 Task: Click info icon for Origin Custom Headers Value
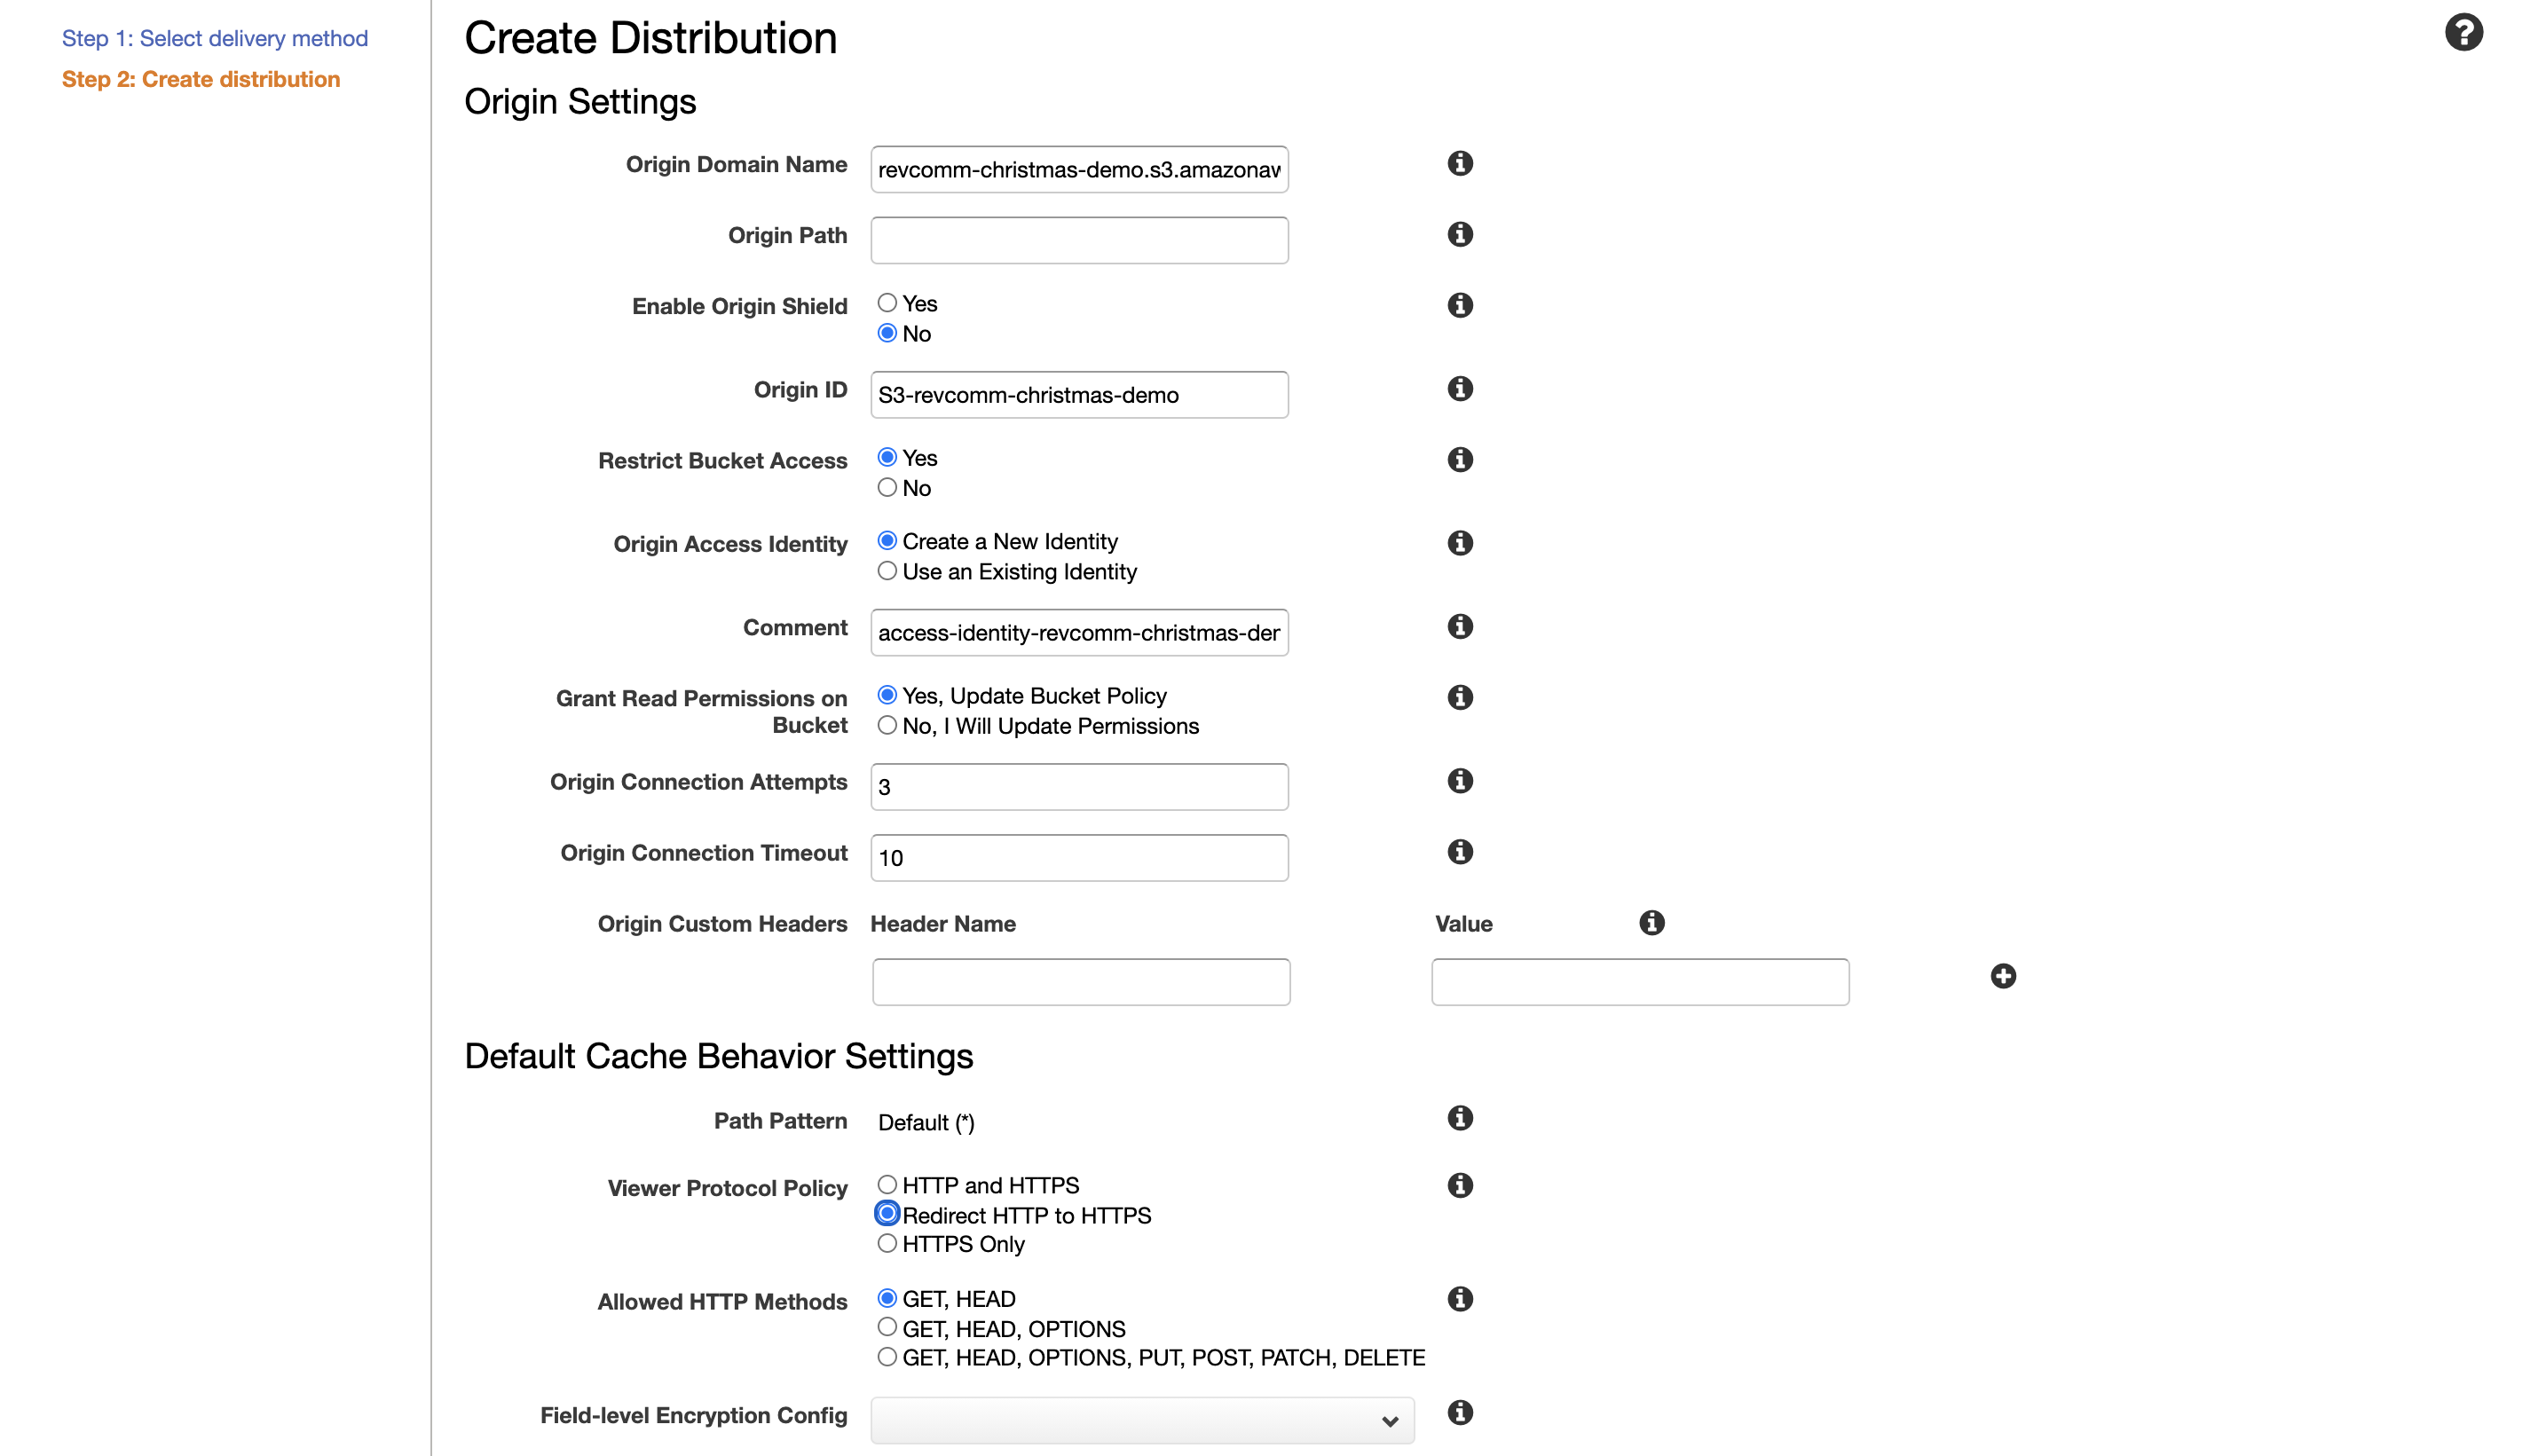tap(1652, 922)
